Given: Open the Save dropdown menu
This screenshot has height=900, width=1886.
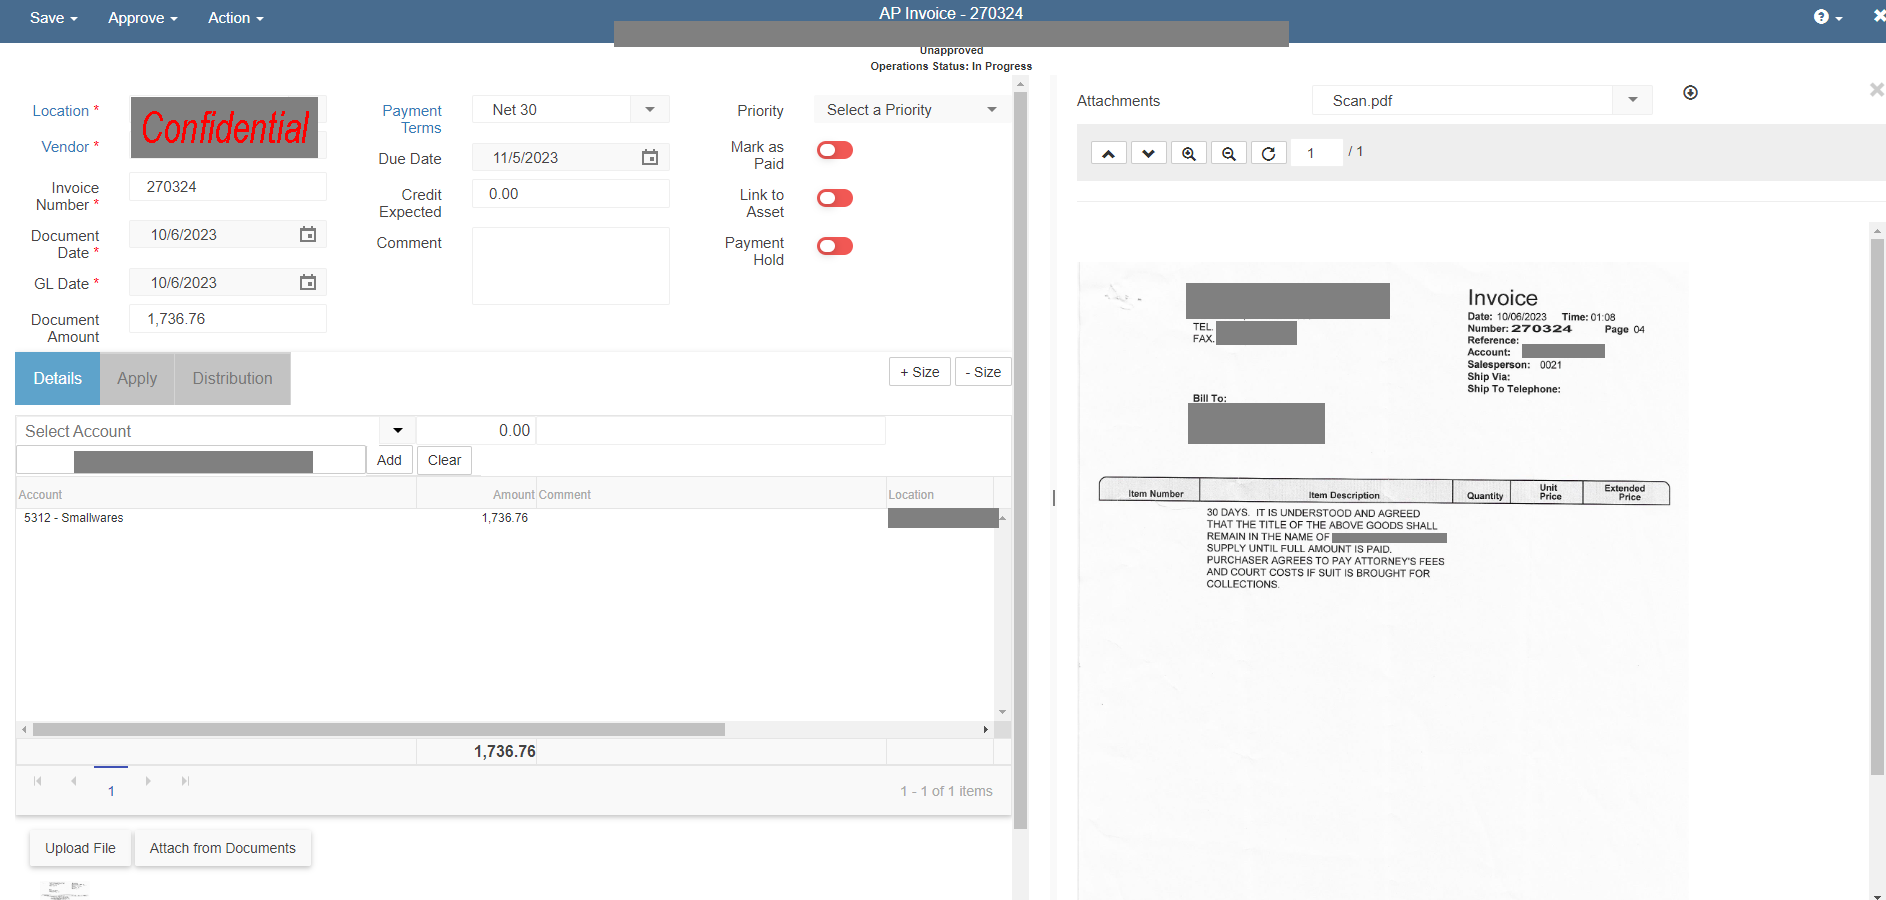Looking at the screenshot, I should pos(53,18).
